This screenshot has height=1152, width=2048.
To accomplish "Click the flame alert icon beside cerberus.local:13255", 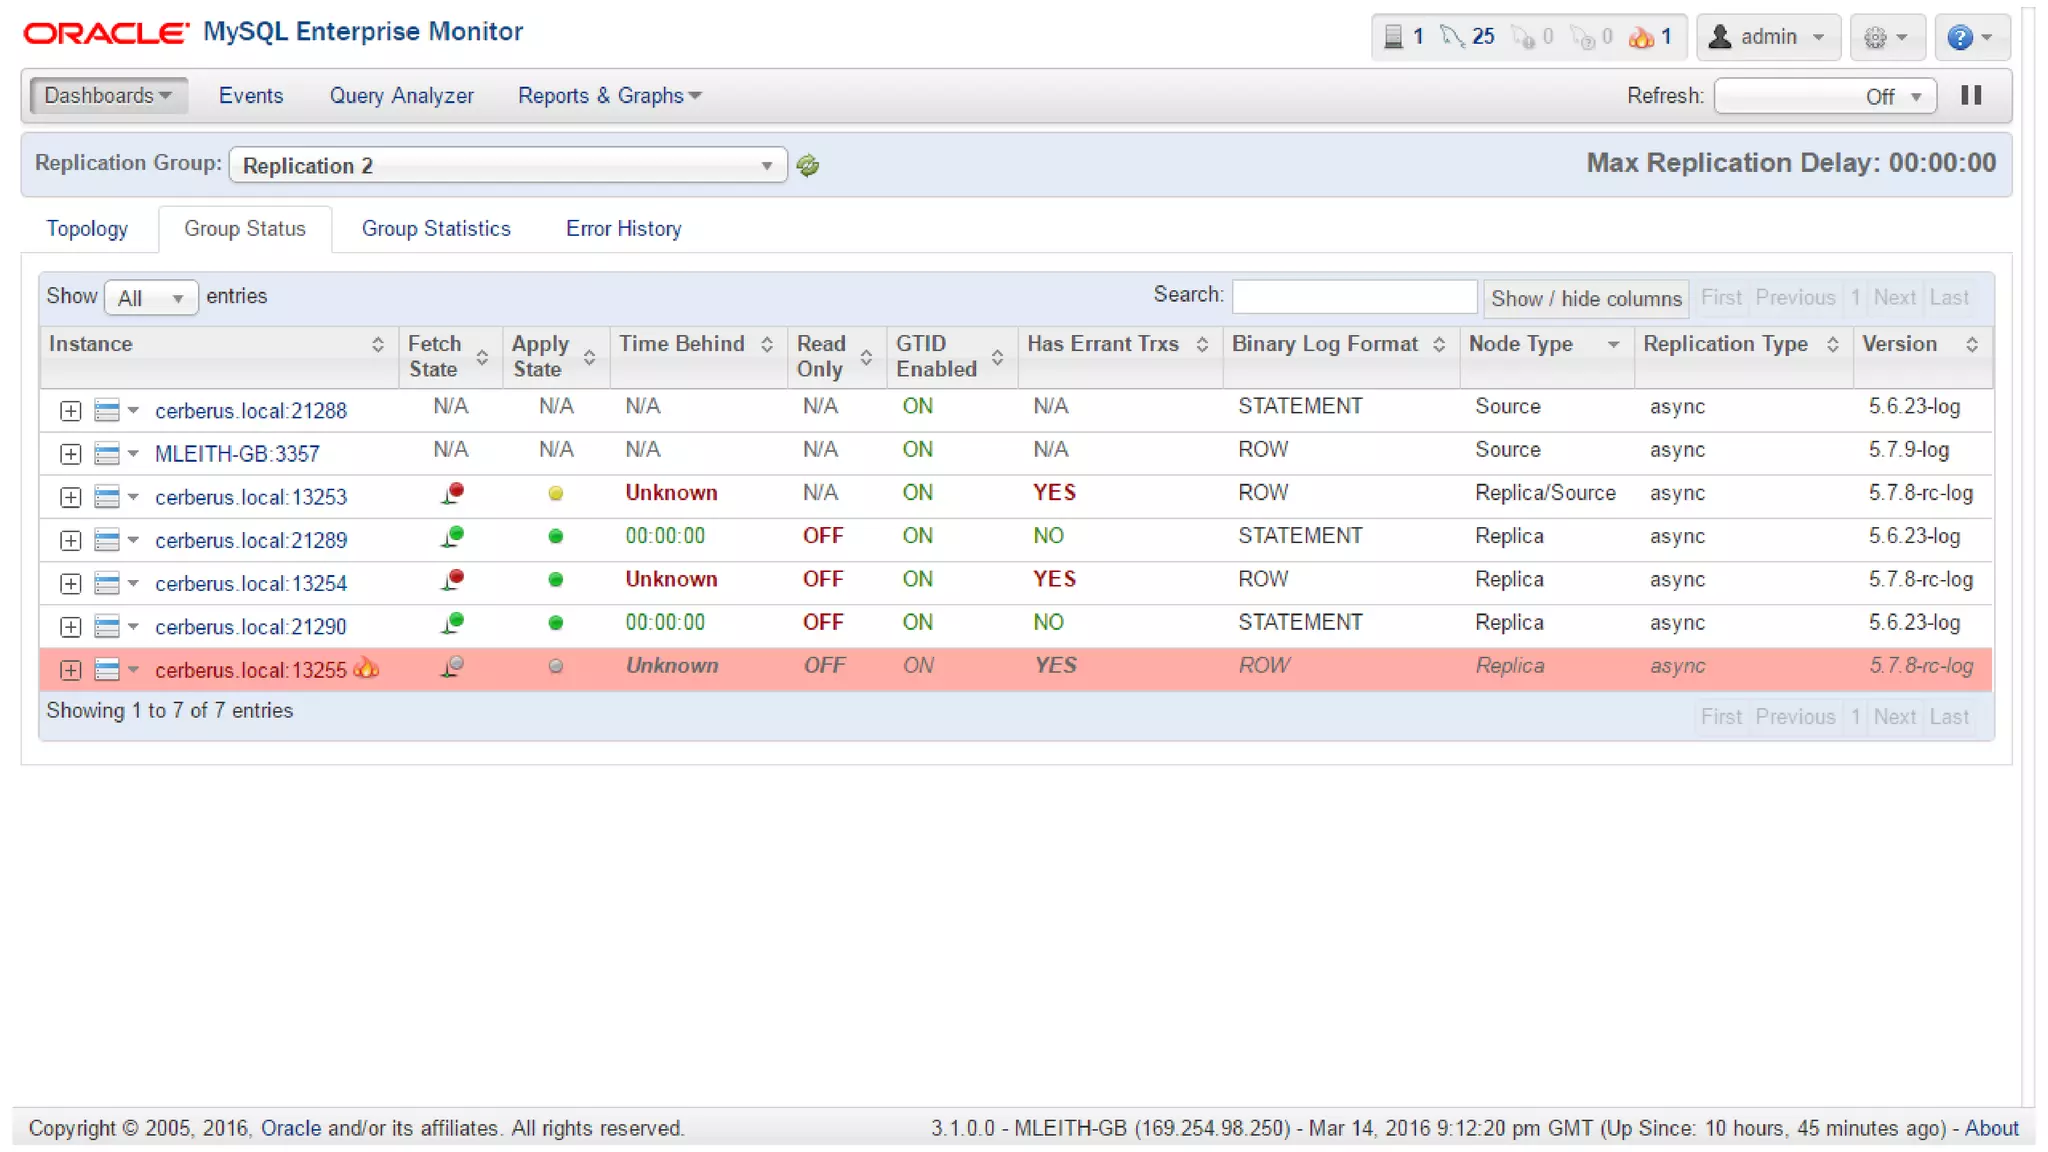I will tap(366, 668).
